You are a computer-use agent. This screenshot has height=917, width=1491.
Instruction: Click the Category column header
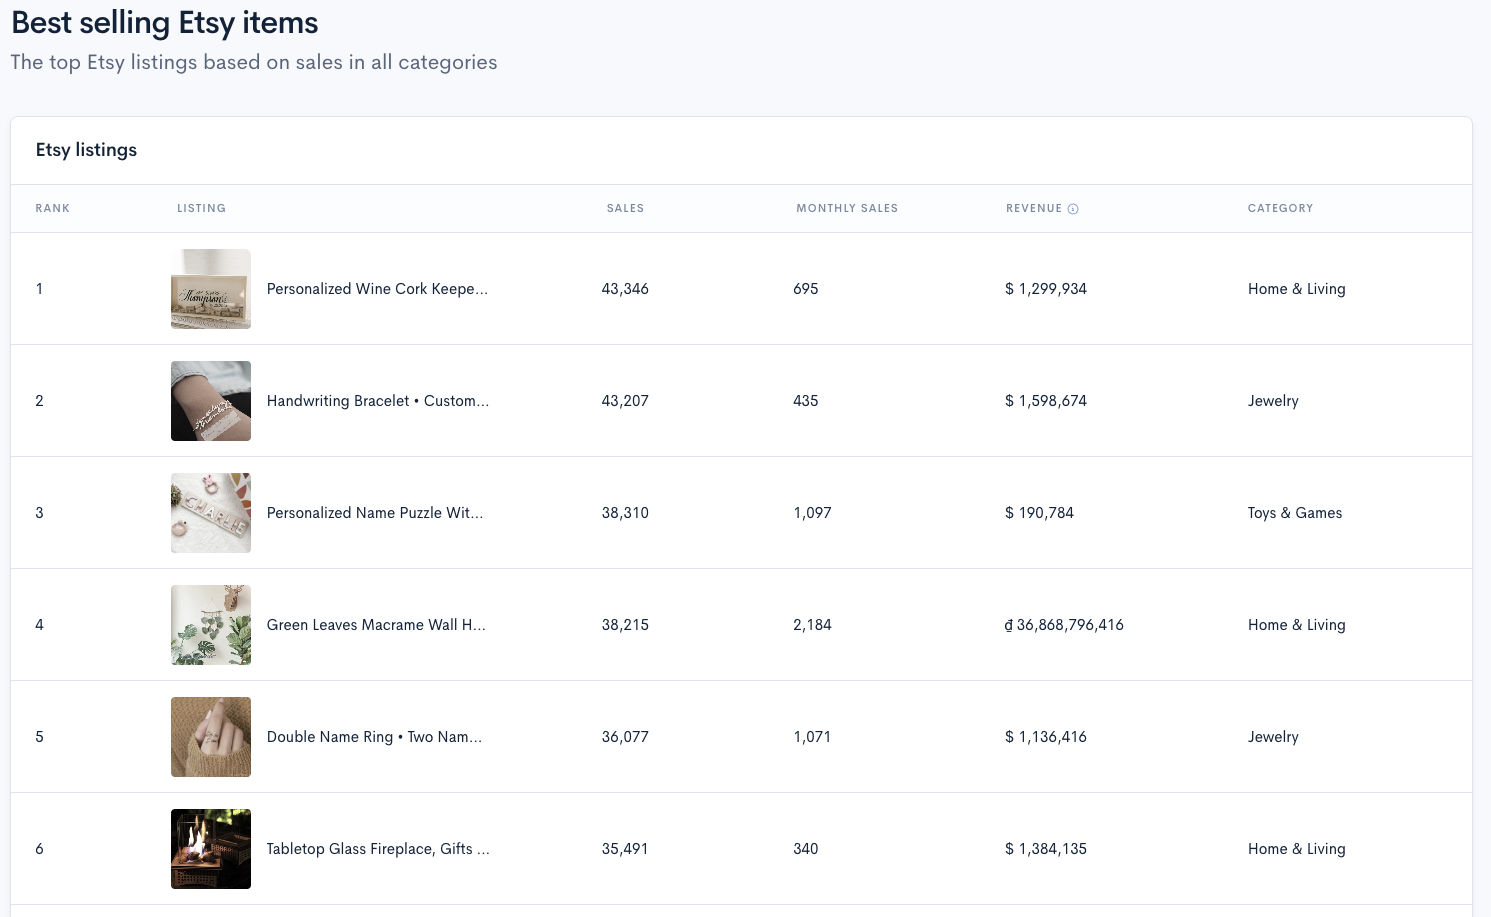click(x=1280, y=209)
